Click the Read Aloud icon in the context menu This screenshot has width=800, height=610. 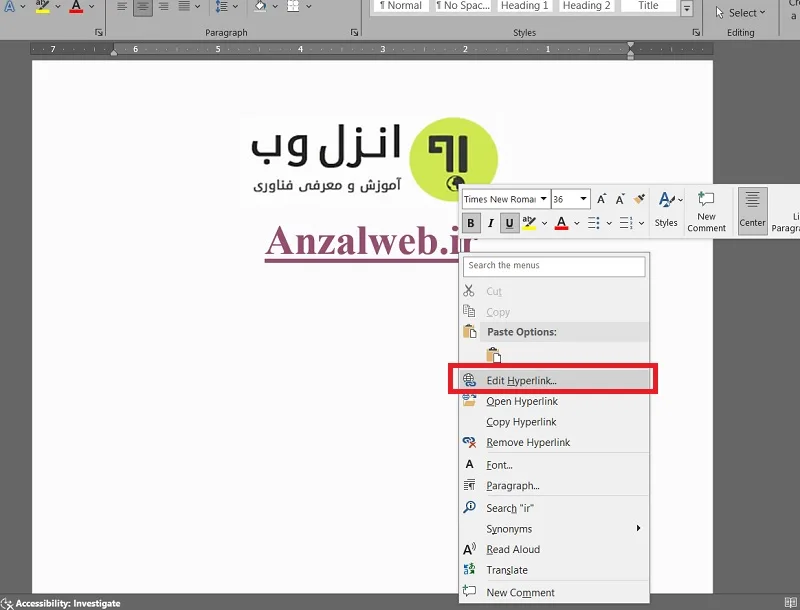coord(469,549)
